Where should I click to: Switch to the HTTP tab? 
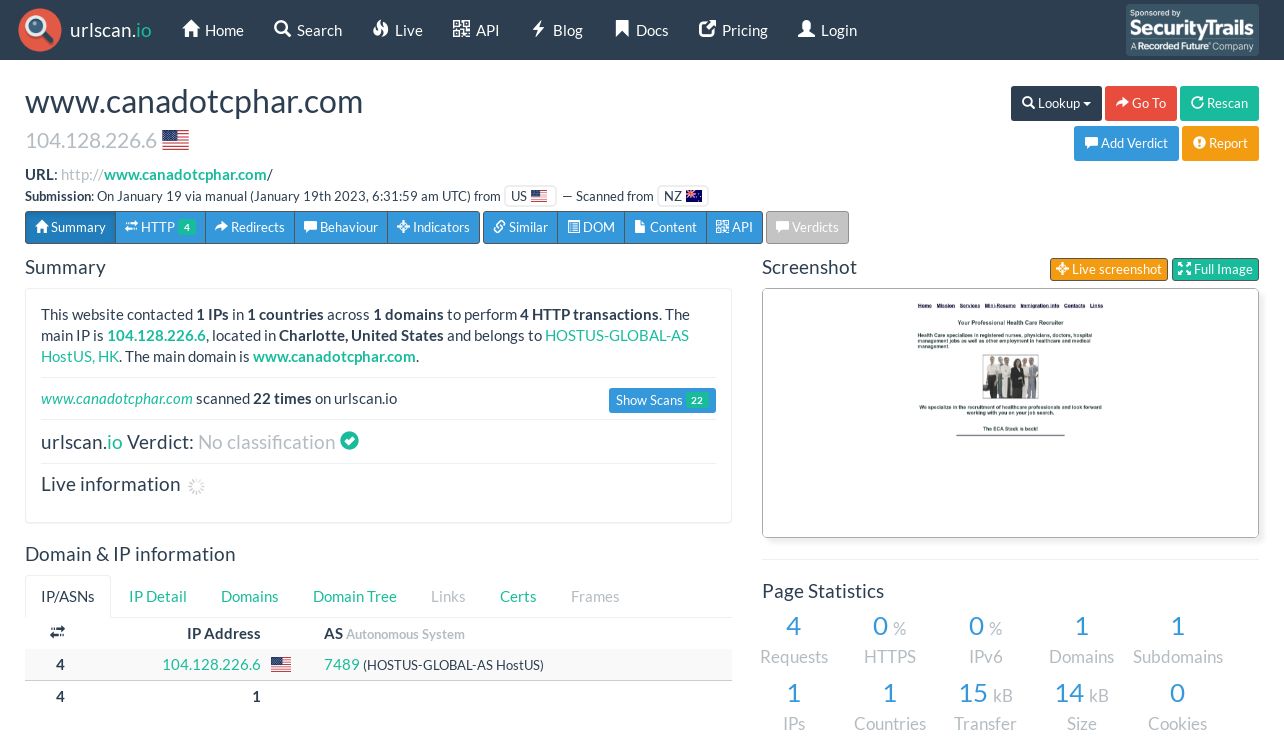pyautogui.click(x=160, y=227)
